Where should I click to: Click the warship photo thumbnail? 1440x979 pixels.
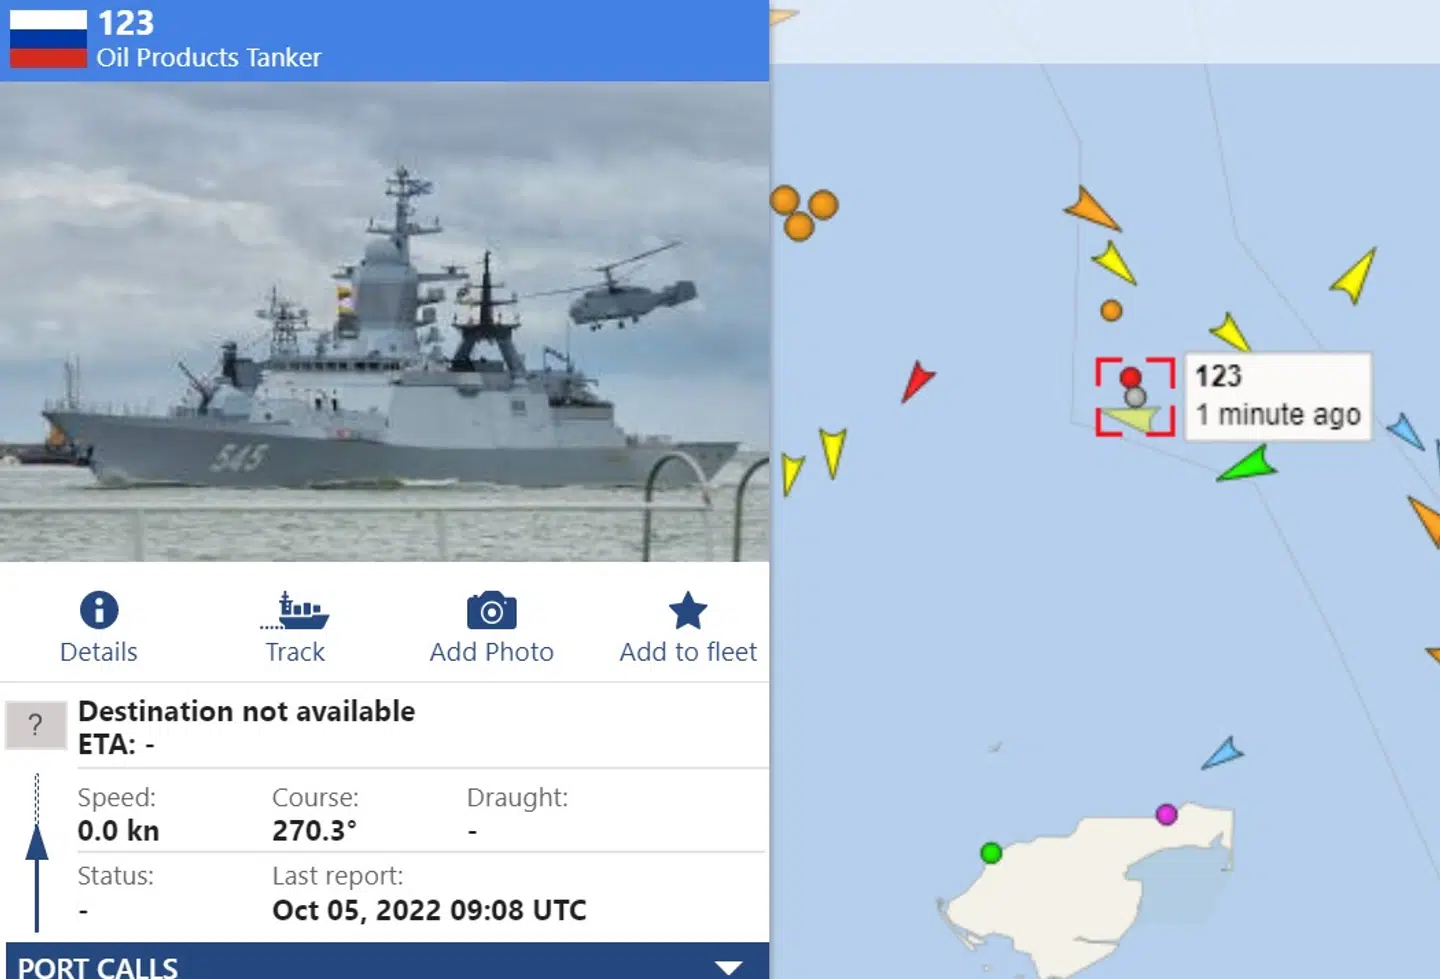pyautogui.click(x=385, y=321)
